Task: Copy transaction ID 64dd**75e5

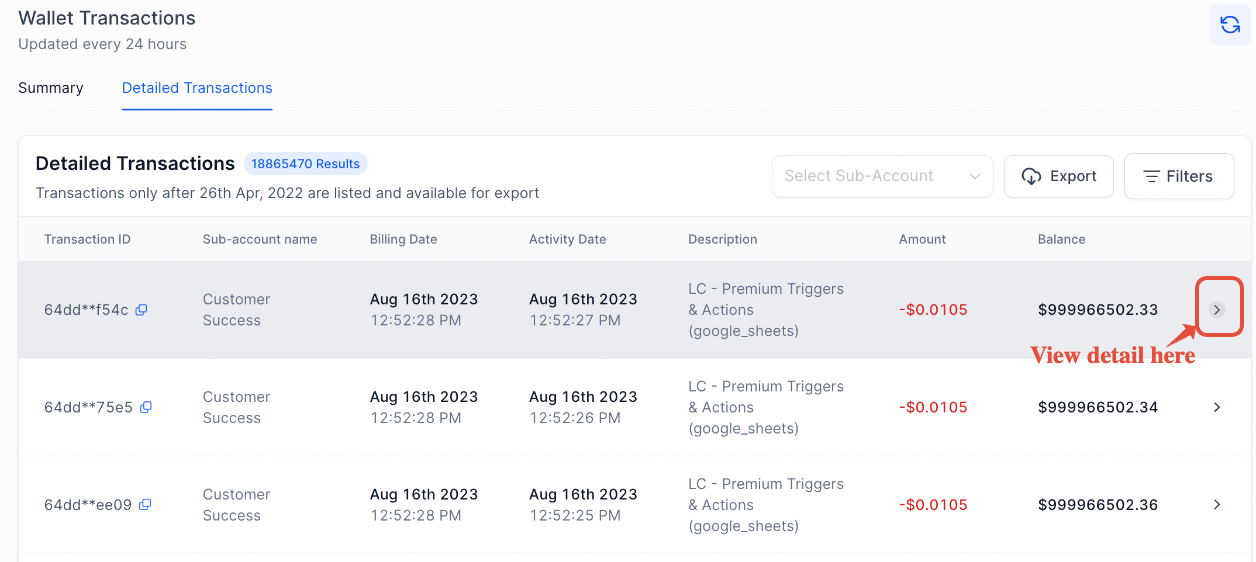Action: coord(146,407)
